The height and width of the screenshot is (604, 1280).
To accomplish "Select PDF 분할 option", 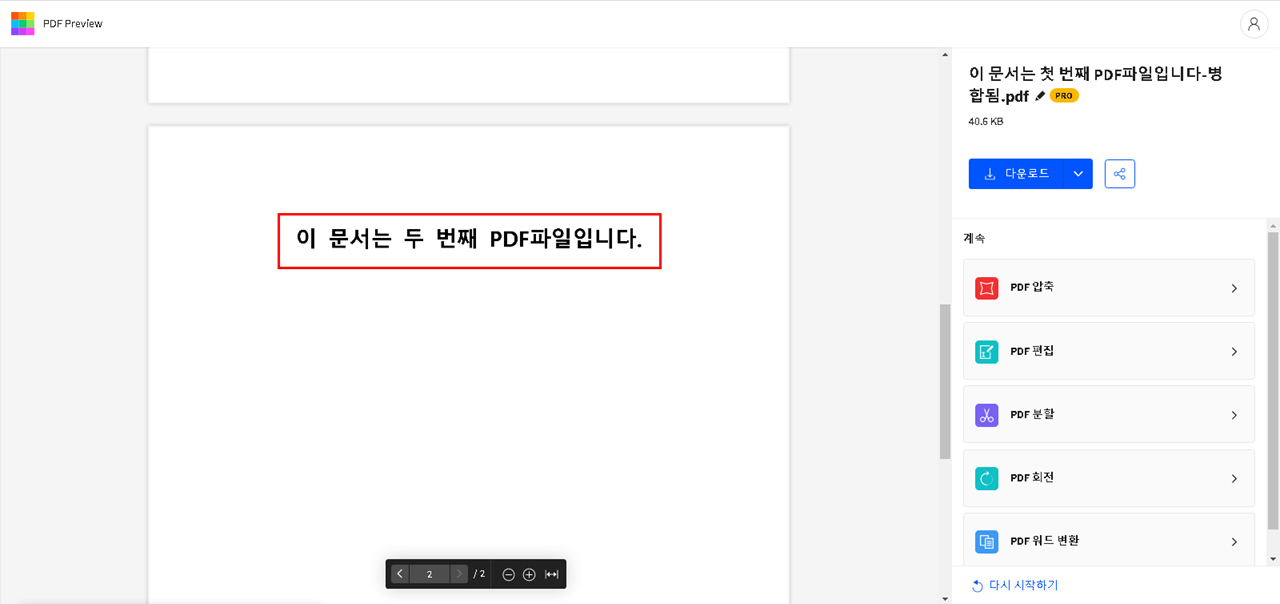I will click(x=1108, y=414).
